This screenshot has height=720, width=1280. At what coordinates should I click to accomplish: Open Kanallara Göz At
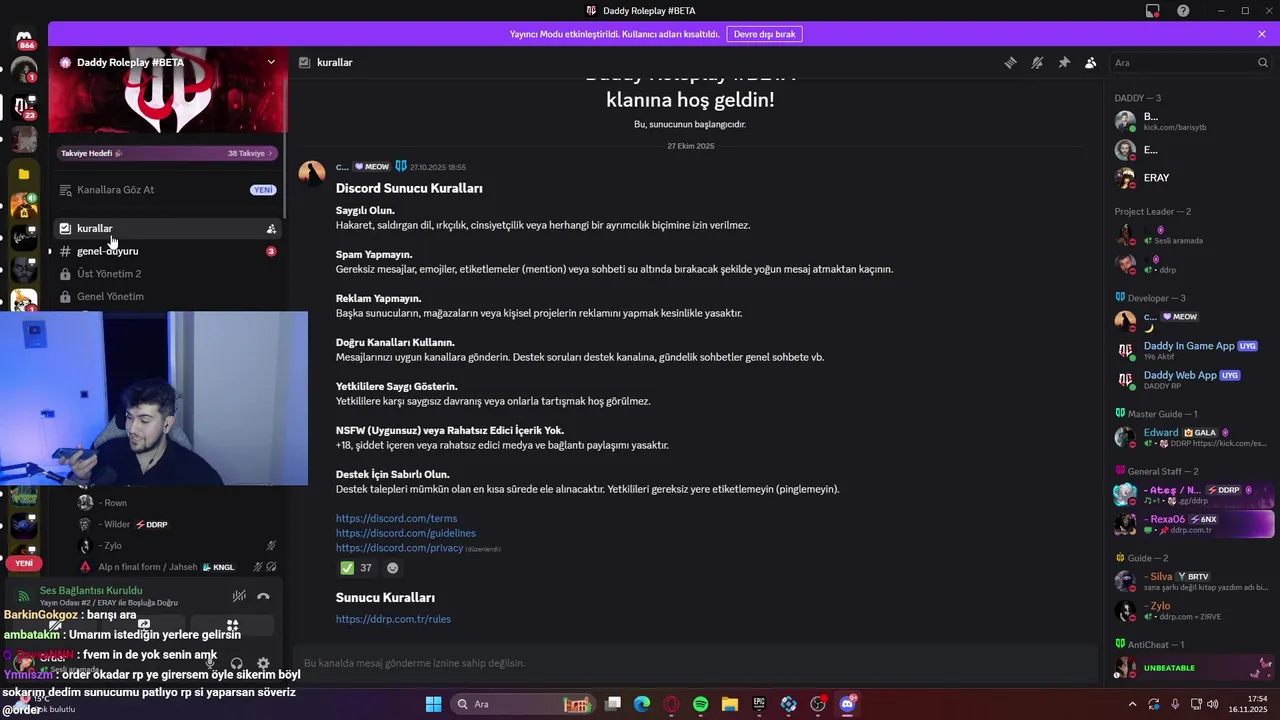pos(167,190)
